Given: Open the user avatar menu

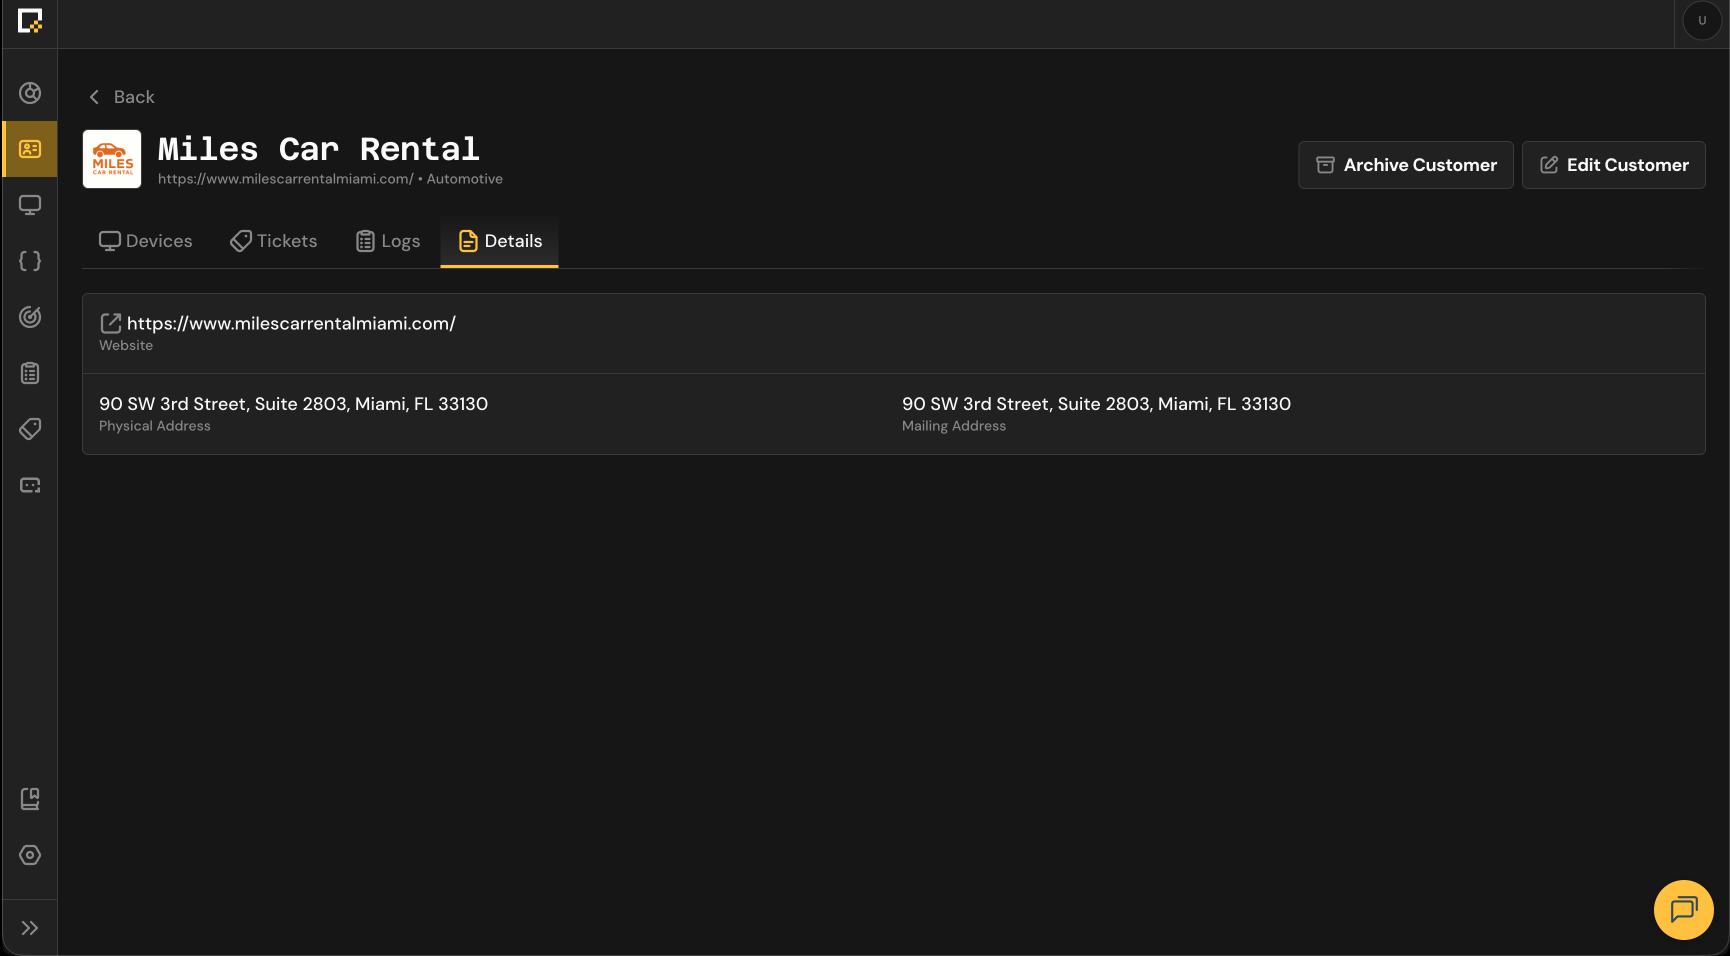Looking at the screenshot, I should [1702, 21].
